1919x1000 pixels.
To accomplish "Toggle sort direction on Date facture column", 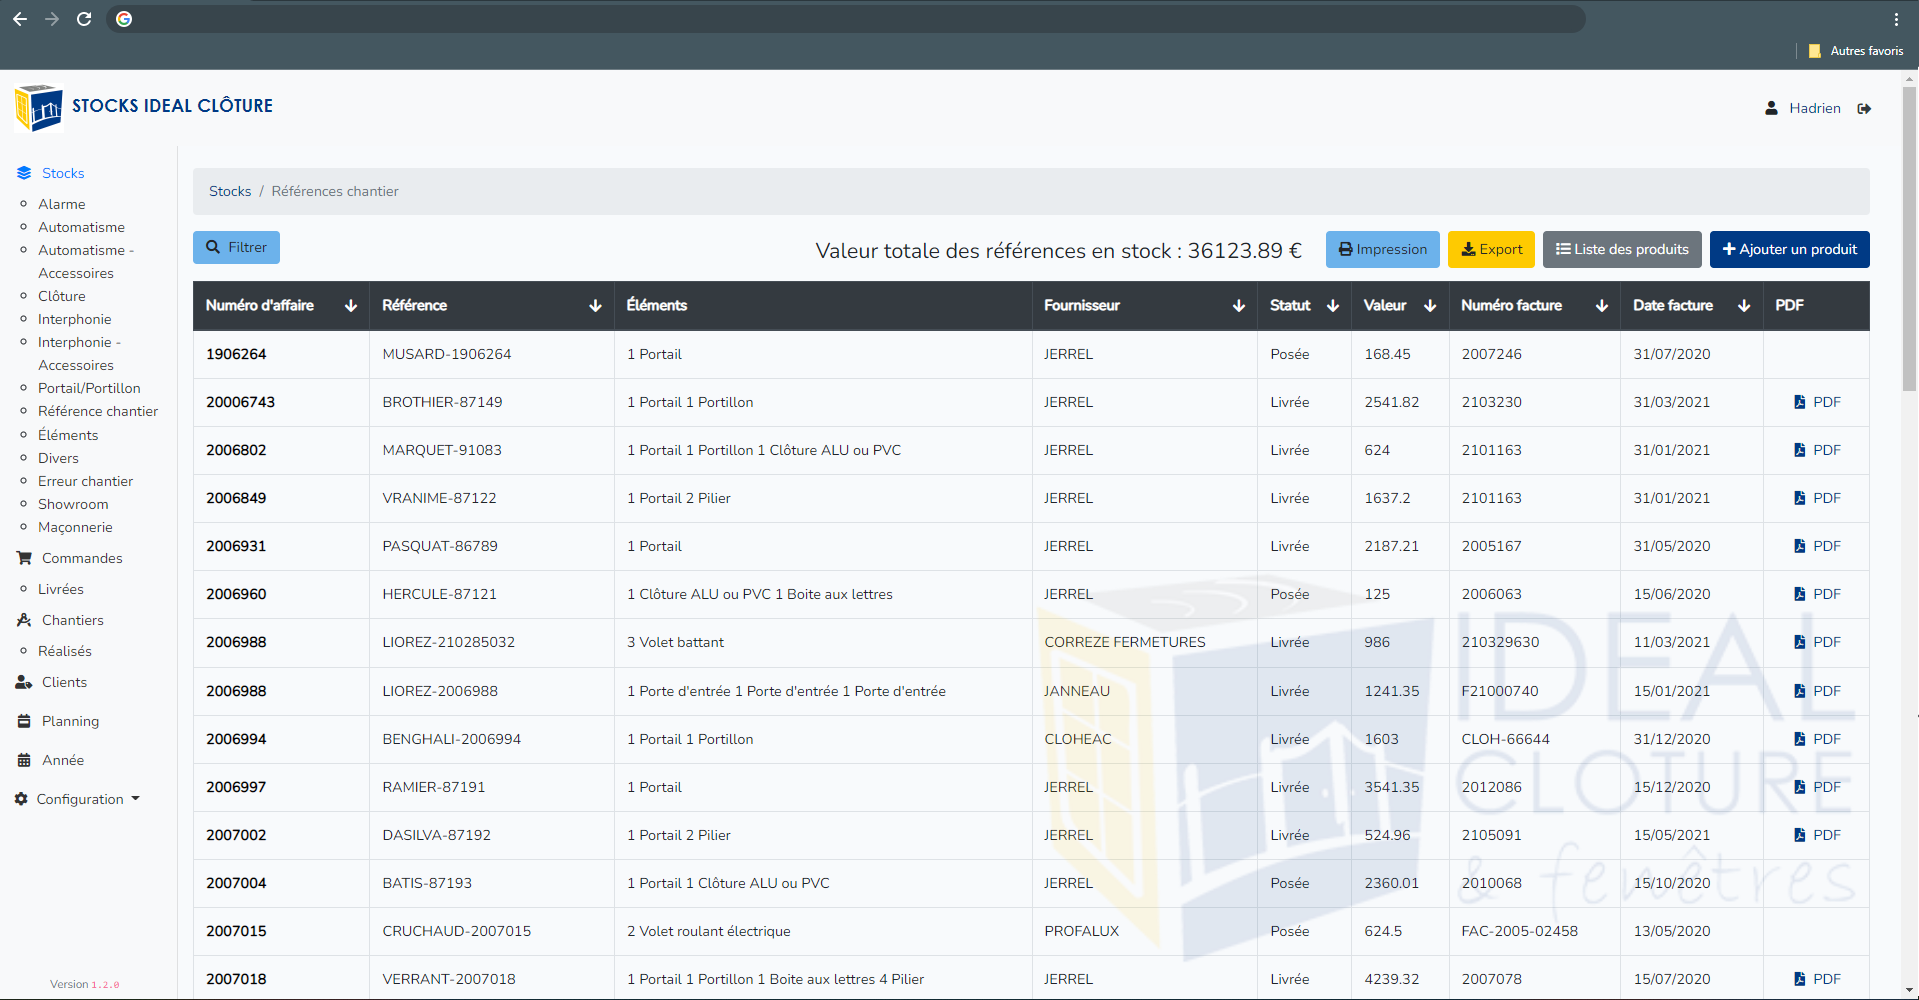I will click(1744, 306).
